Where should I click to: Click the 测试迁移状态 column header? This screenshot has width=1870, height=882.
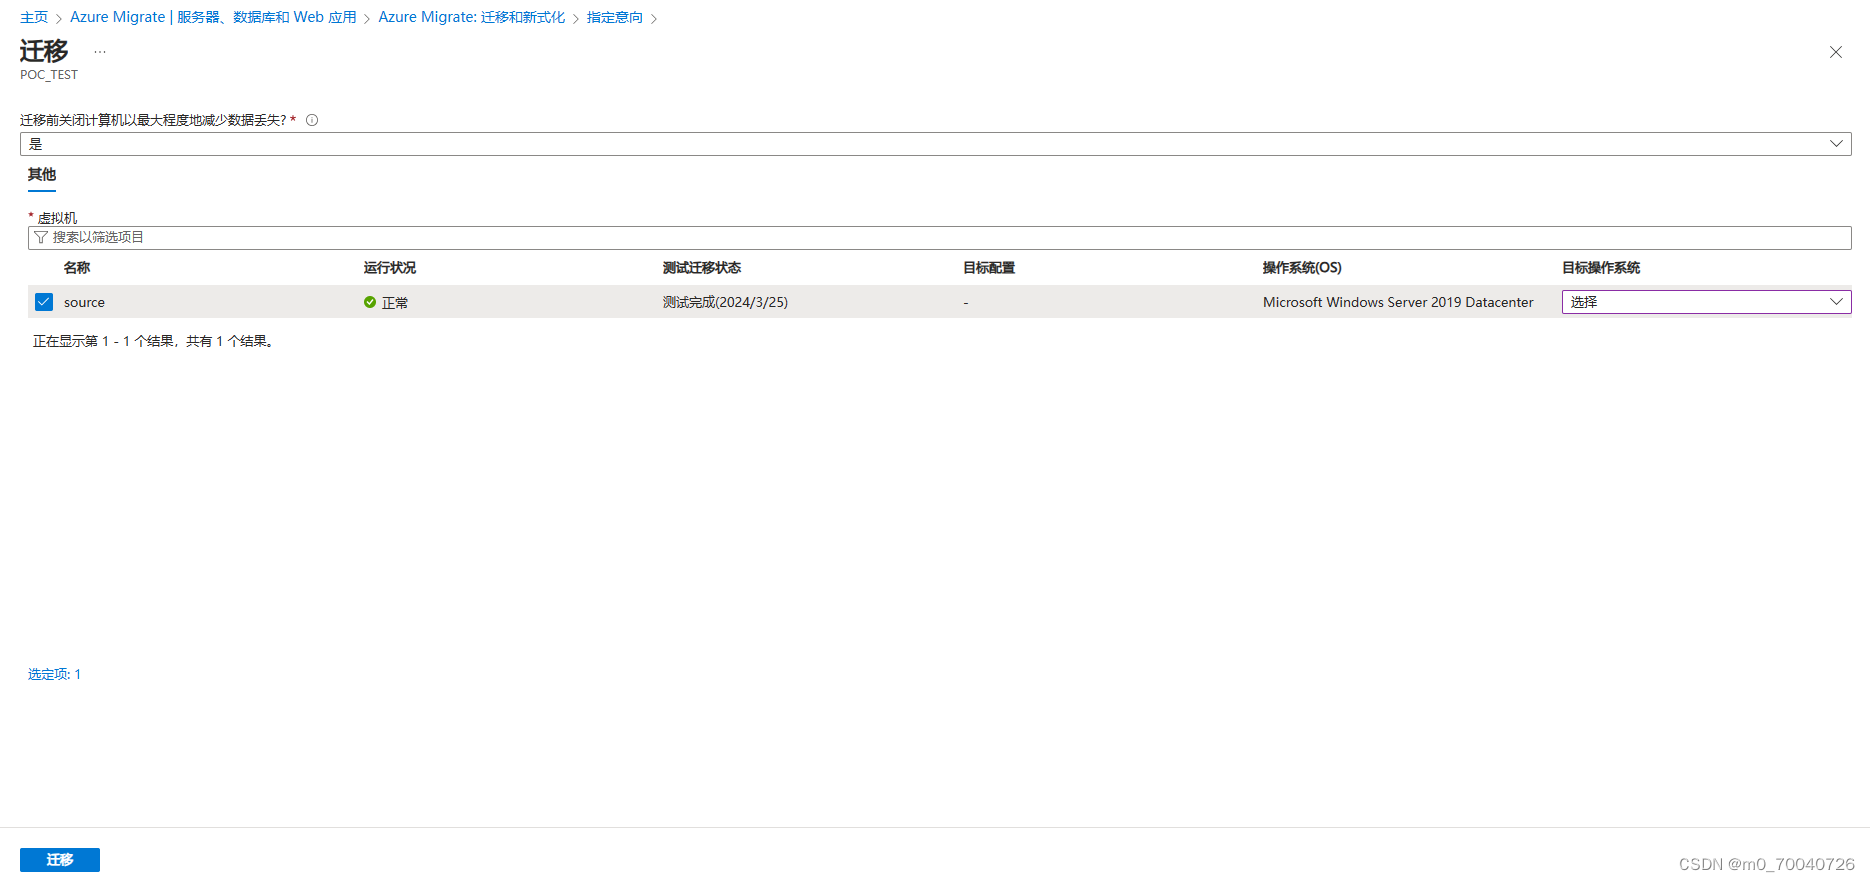(702, 268)
